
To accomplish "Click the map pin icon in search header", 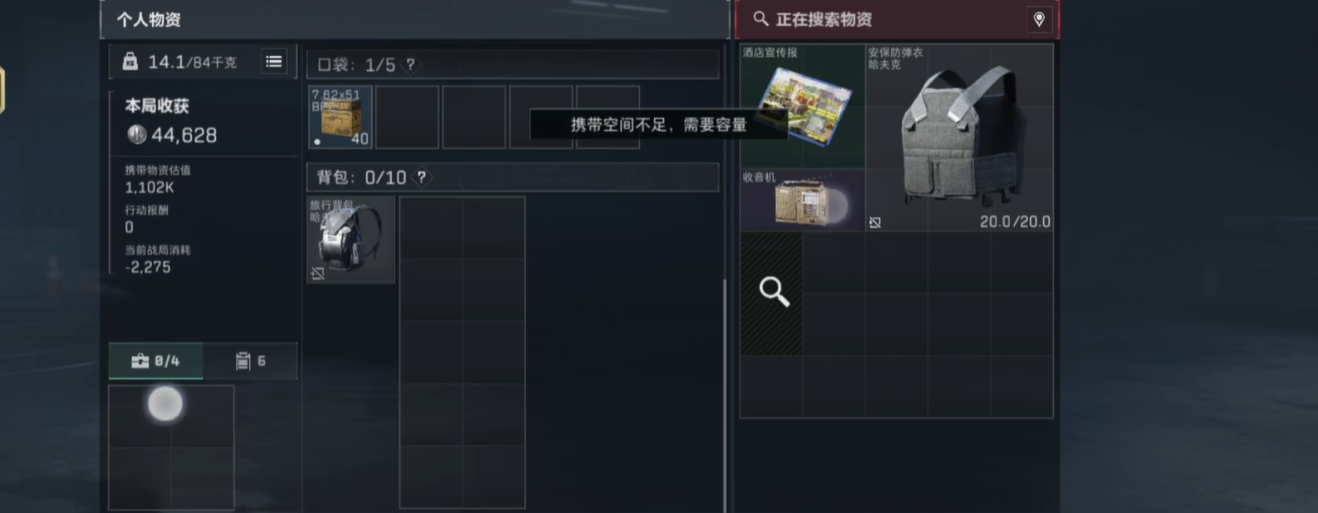I will click(1038, 19).
